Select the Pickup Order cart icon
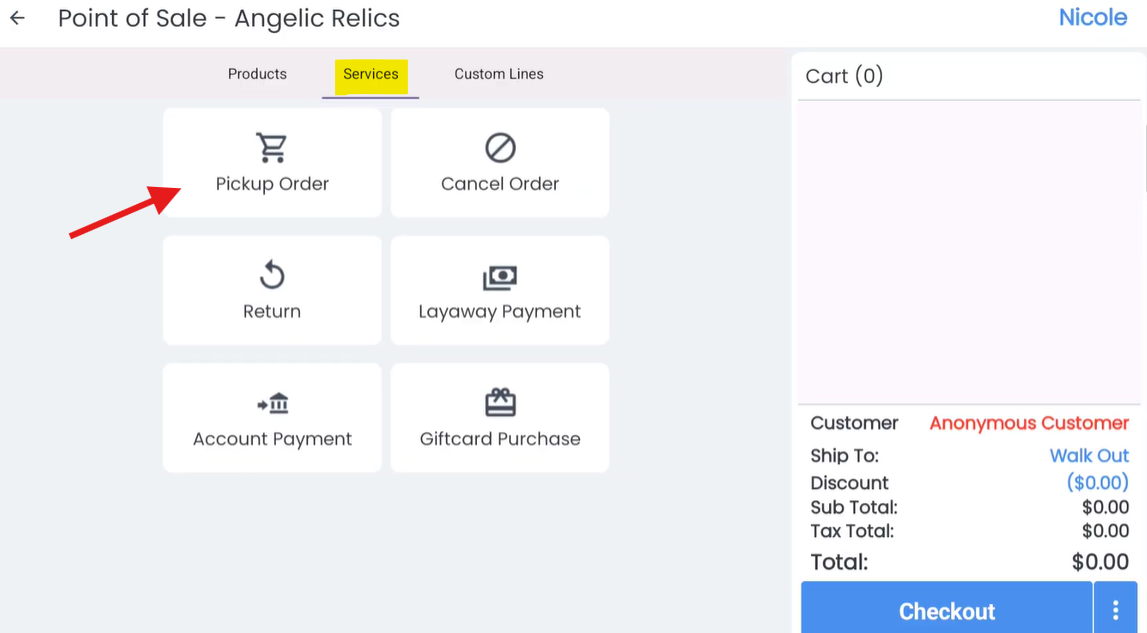 [x=271, y=148]
